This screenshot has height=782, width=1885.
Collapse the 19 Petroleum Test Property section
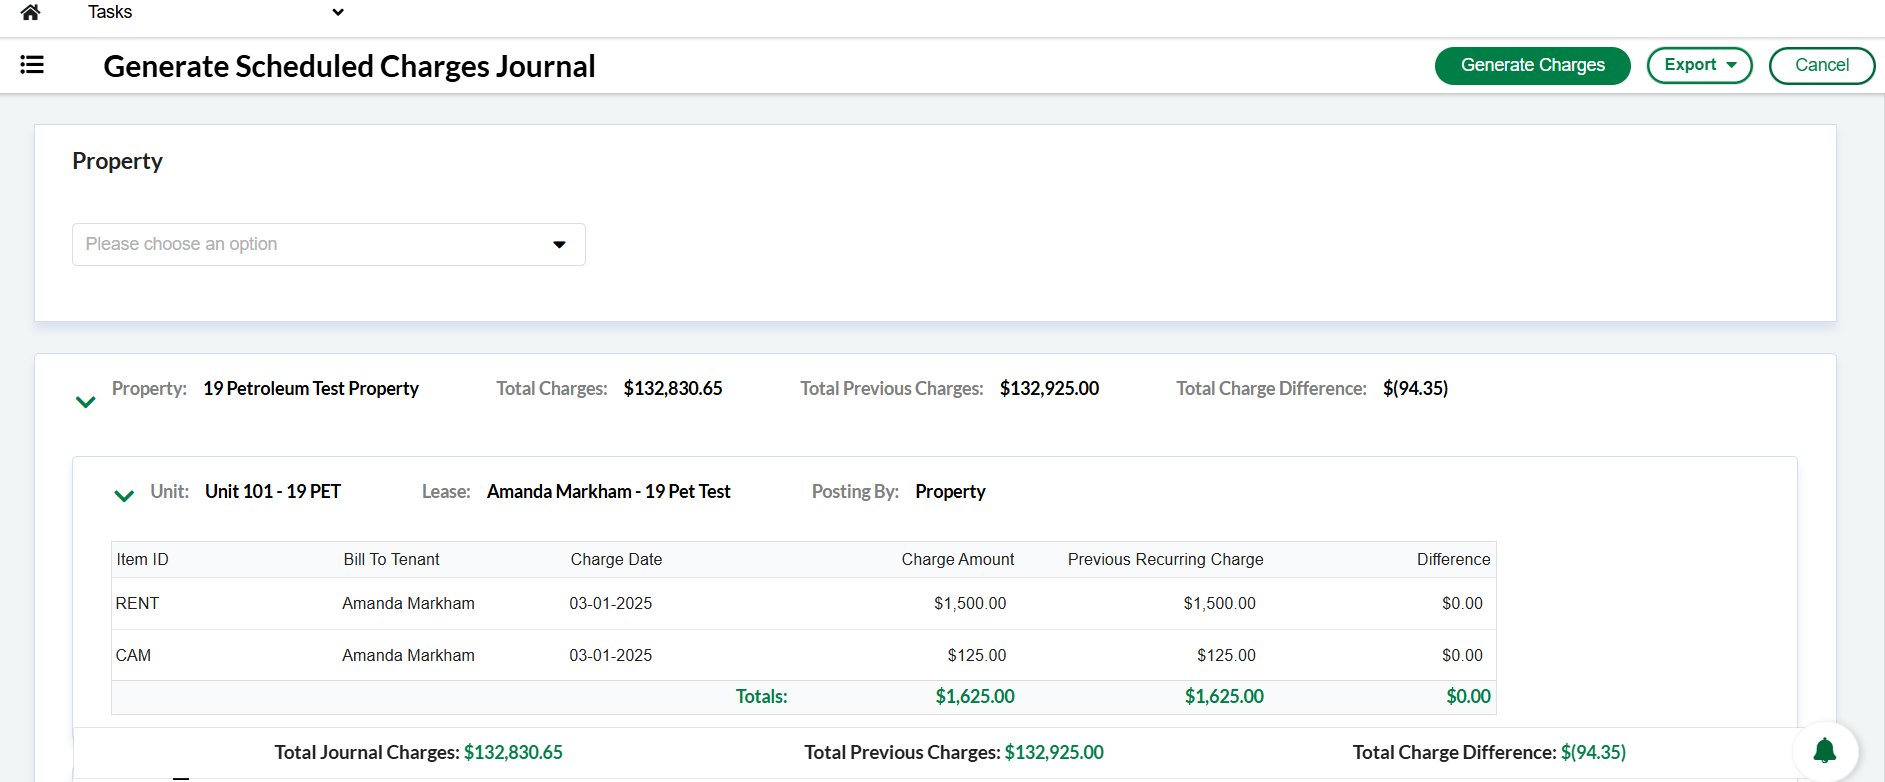point(86,402)
